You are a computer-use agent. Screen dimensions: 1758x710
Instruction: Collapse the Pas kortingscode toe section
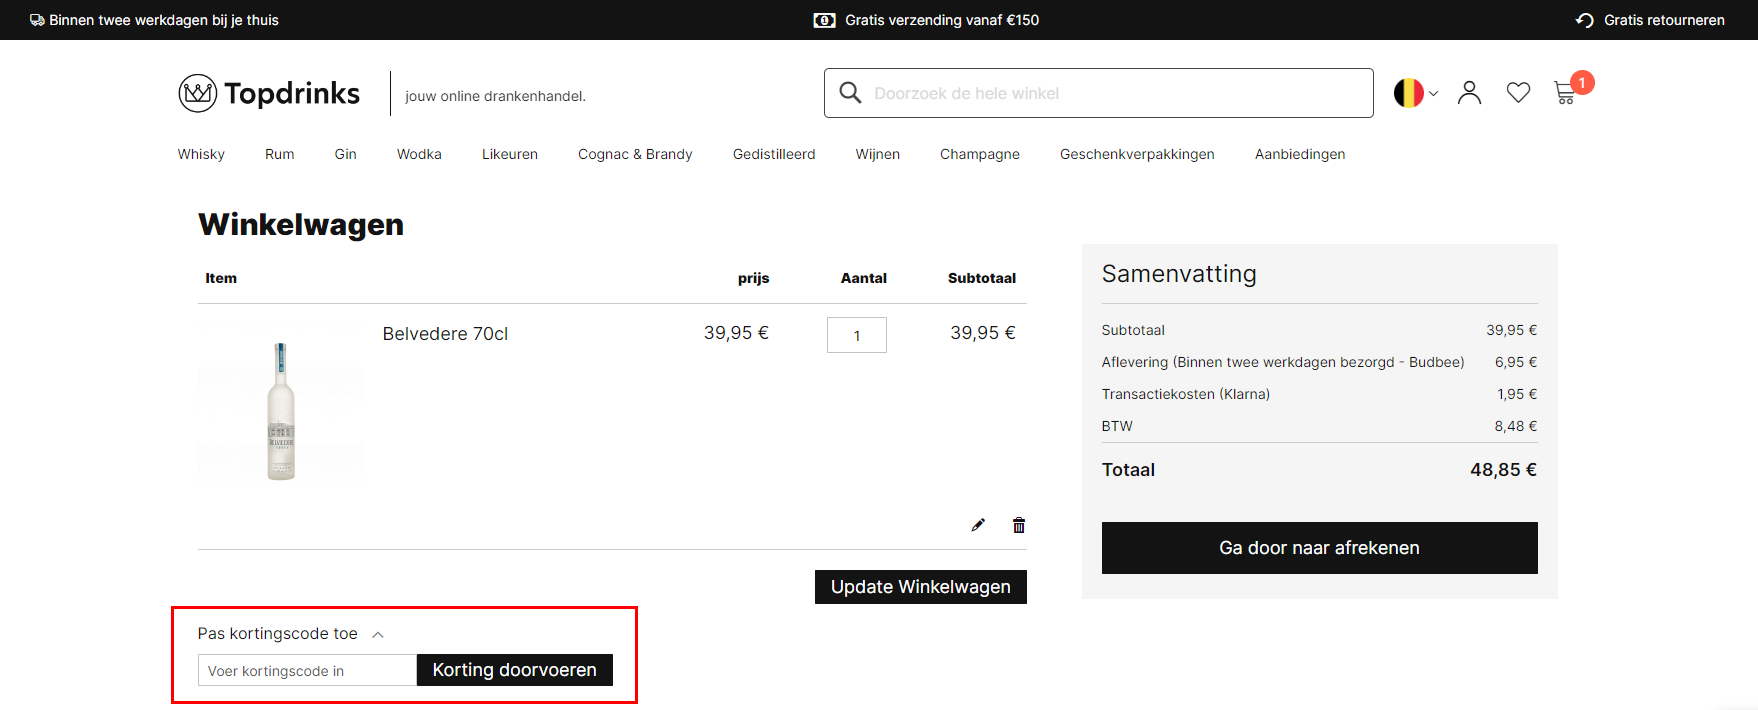pyautogui.click(x=378, y=634)
